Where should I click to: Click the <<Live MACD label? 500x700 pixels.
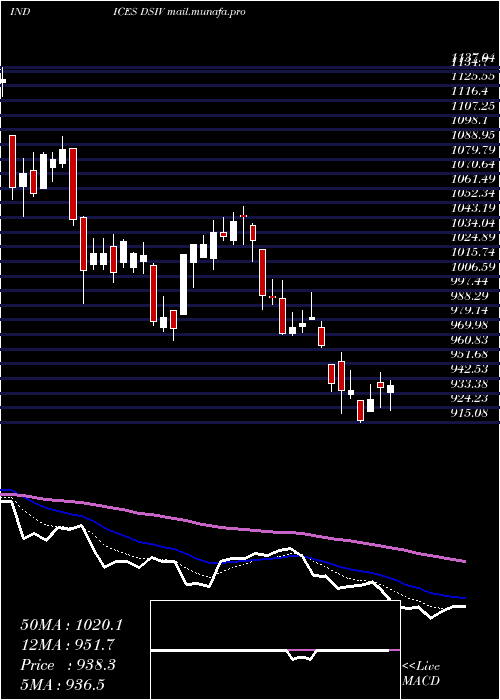pyautogui.click(x=421, y=674)
